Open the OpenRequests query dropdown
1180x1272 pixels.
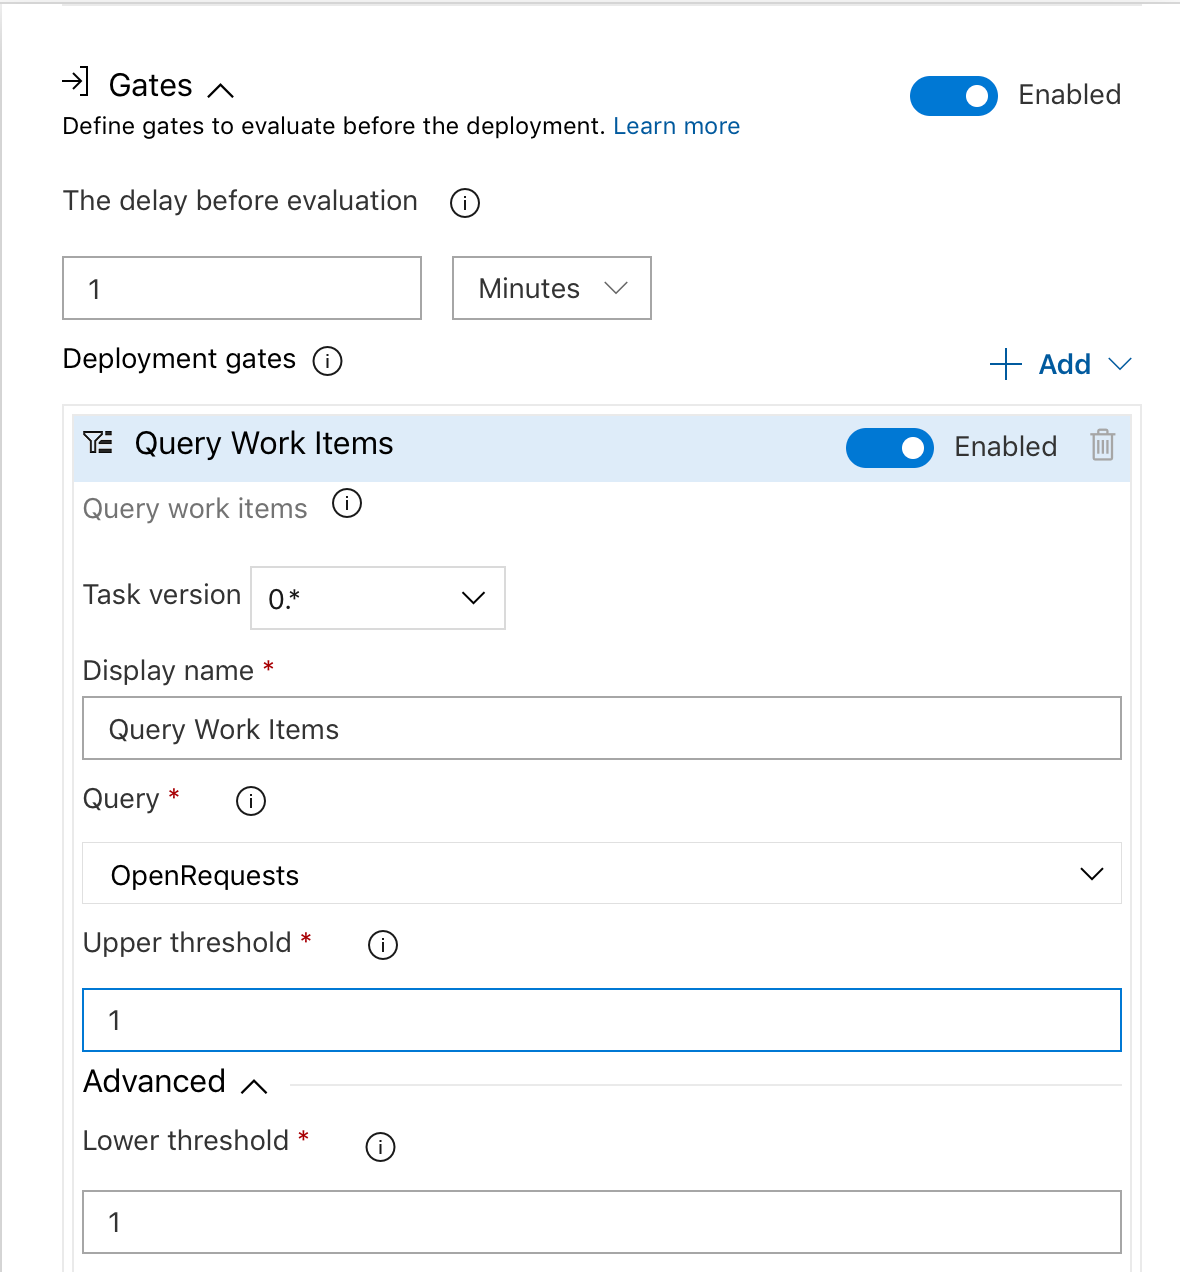(x=1092, y=873)
